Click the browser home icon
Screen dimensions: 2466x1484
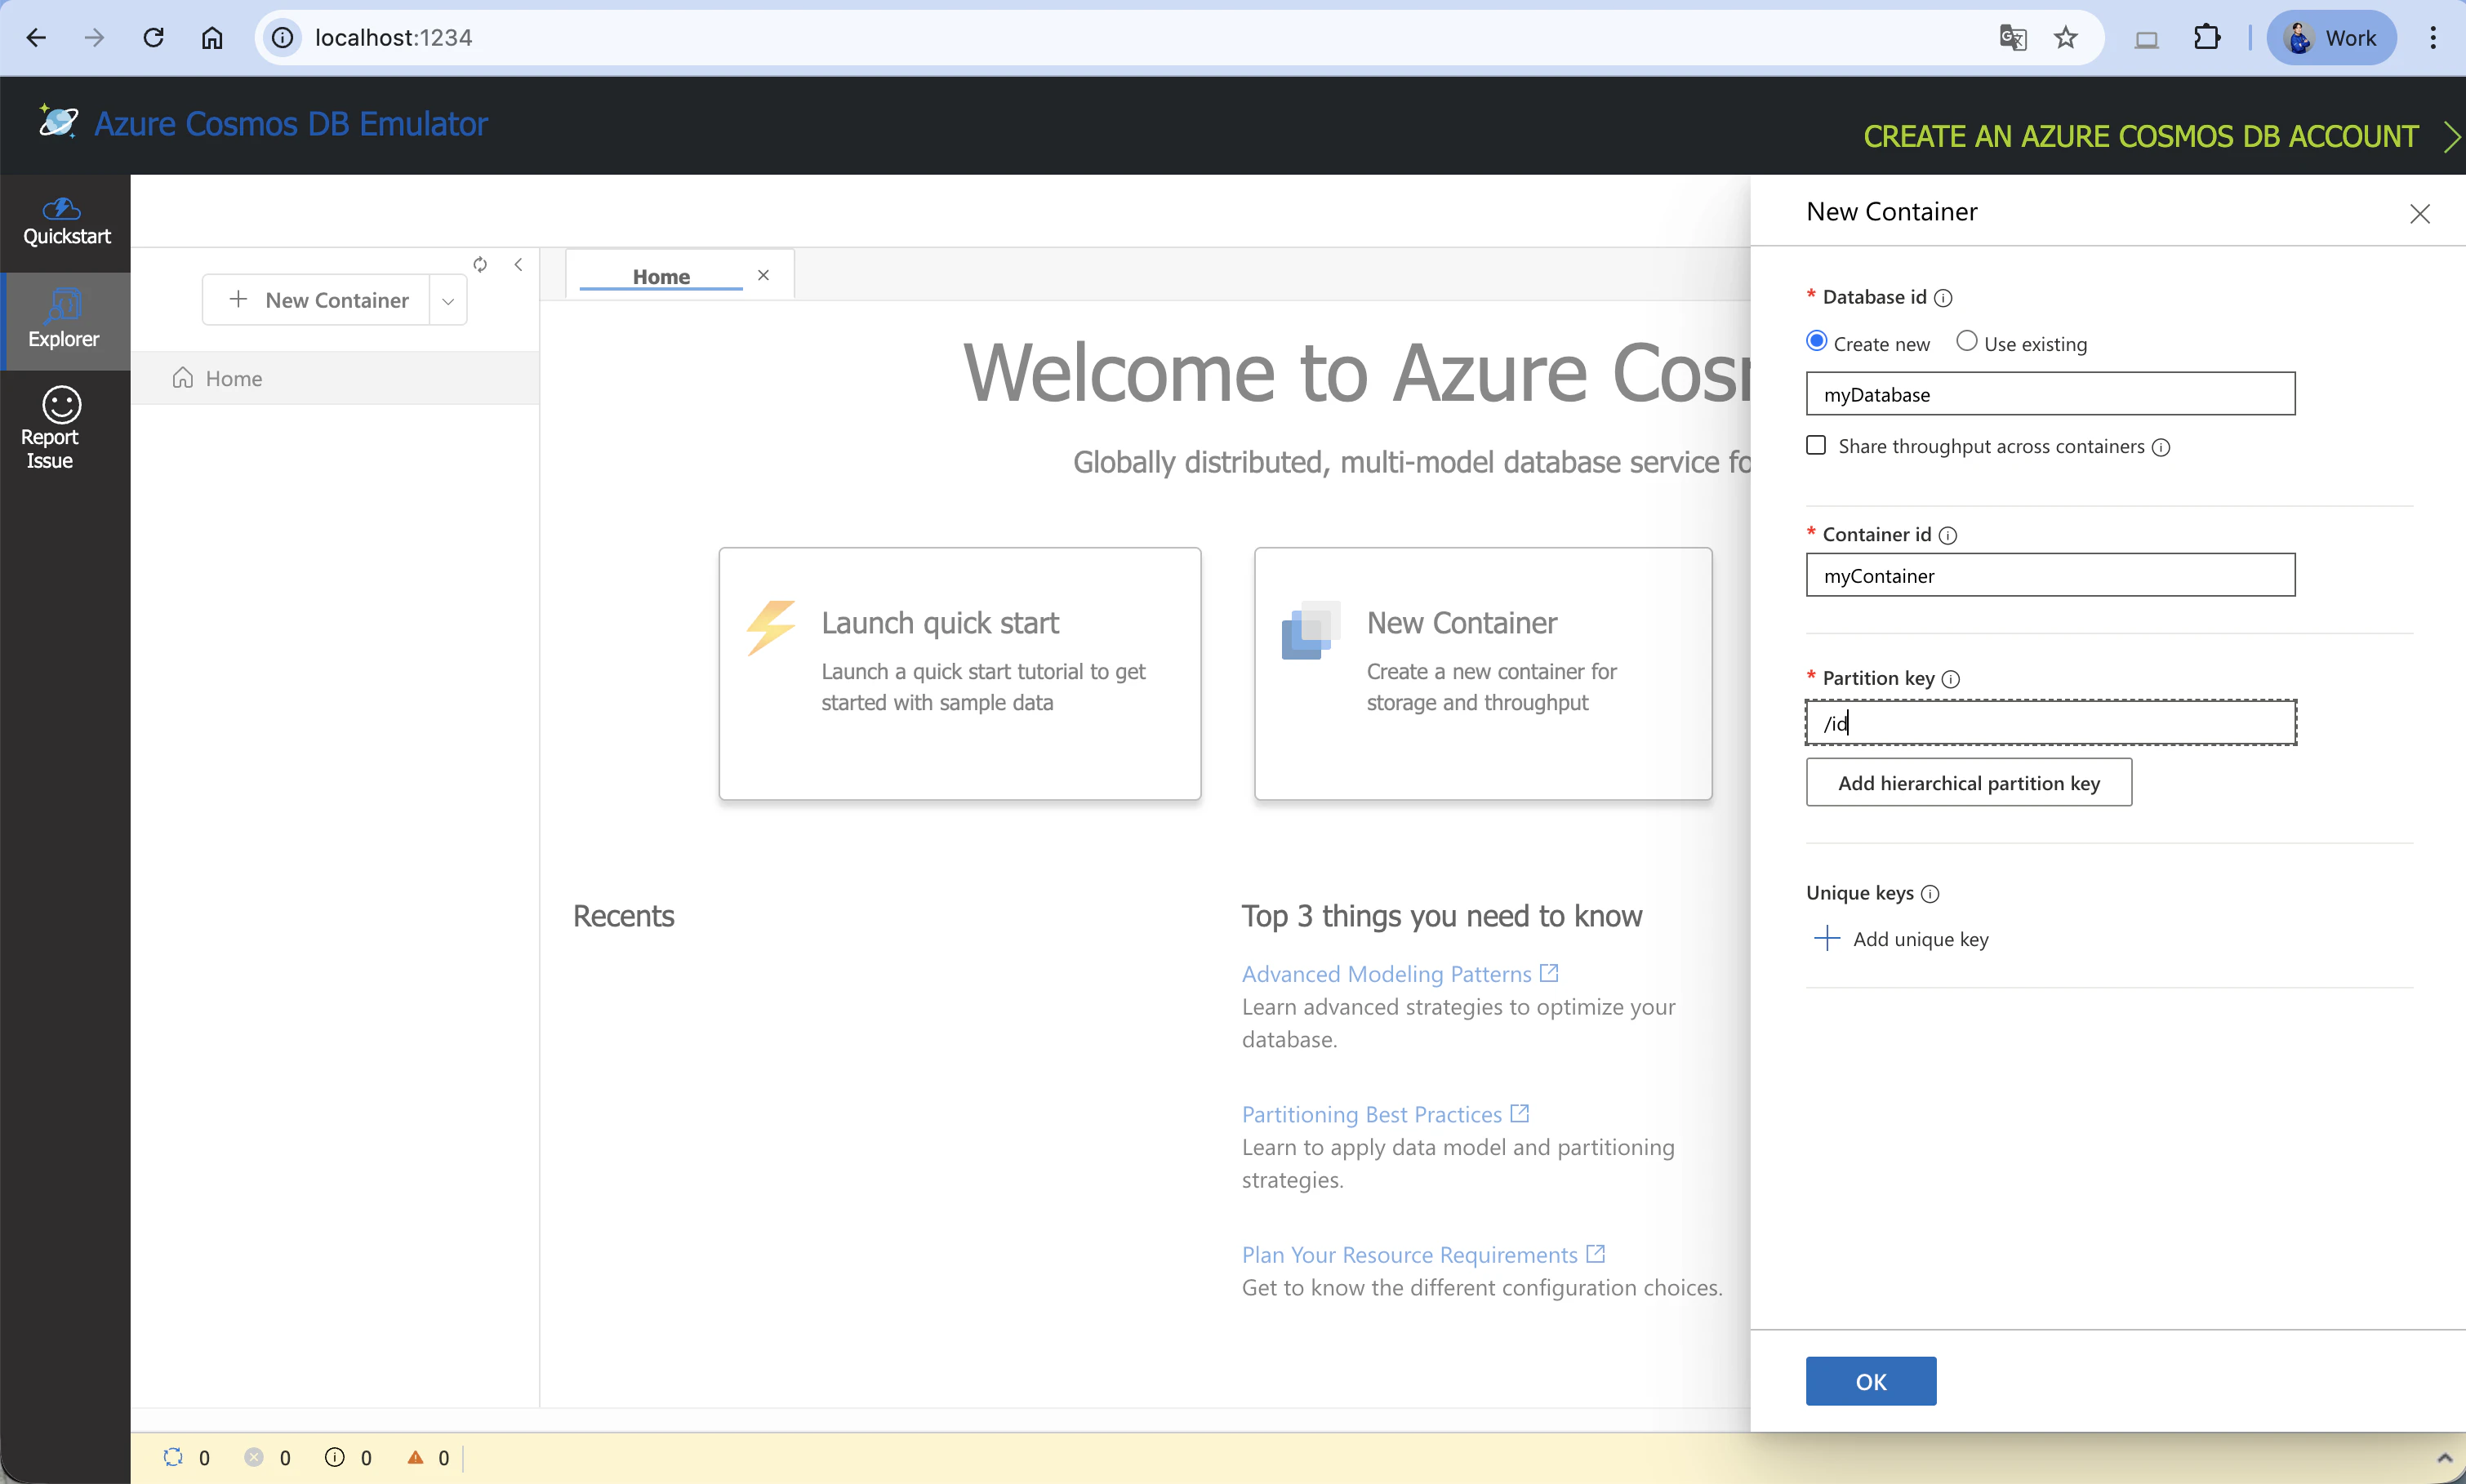[212, 38]
